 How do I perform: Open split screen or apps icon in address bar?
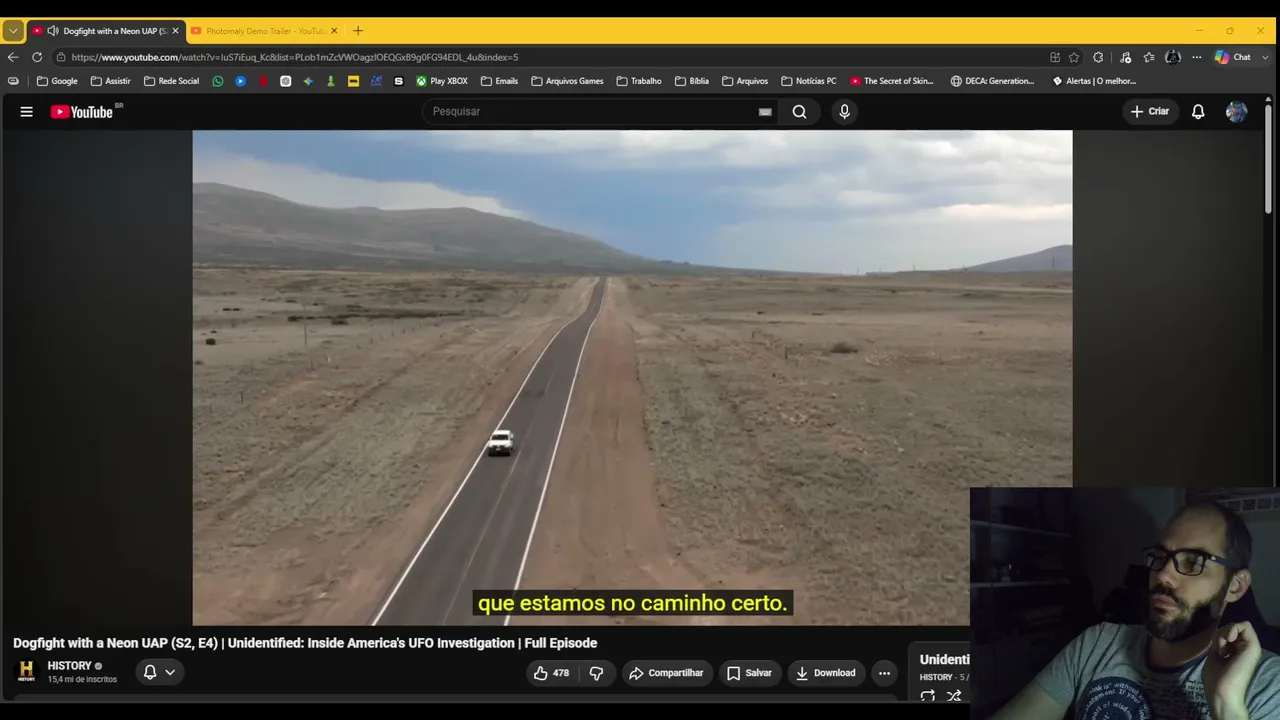coord(1055,57)
